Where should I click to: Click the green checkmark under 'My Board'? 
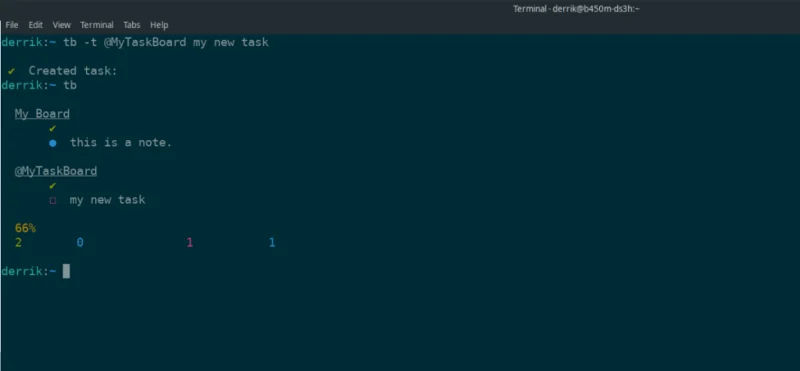(x=53, y=129)
